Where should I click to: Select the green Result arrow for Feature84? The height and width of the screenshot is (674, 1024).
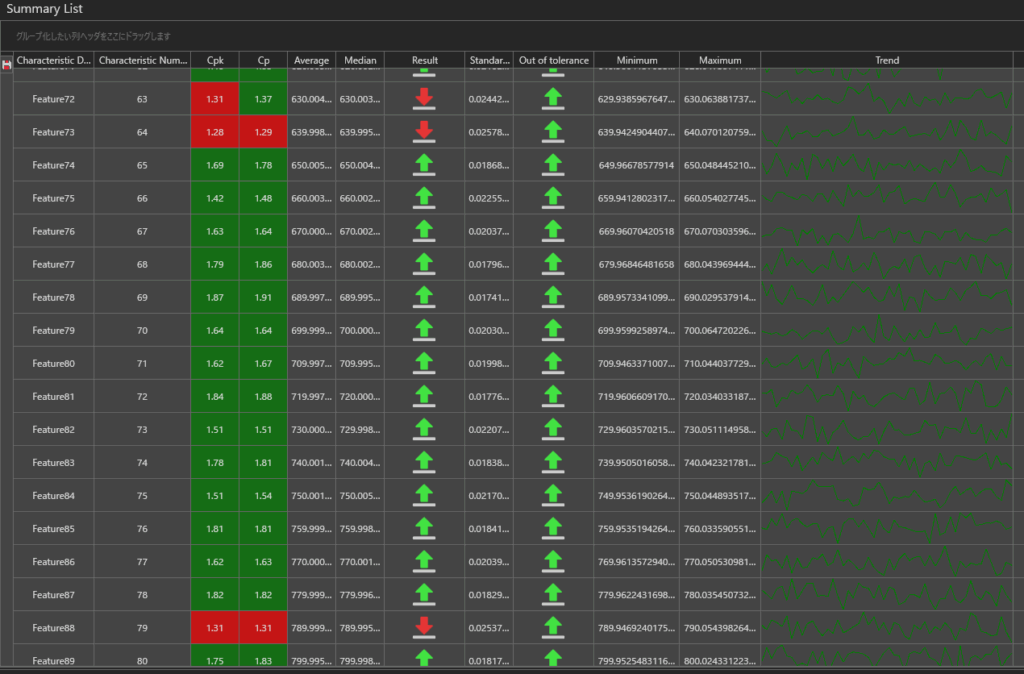point(424,495)
